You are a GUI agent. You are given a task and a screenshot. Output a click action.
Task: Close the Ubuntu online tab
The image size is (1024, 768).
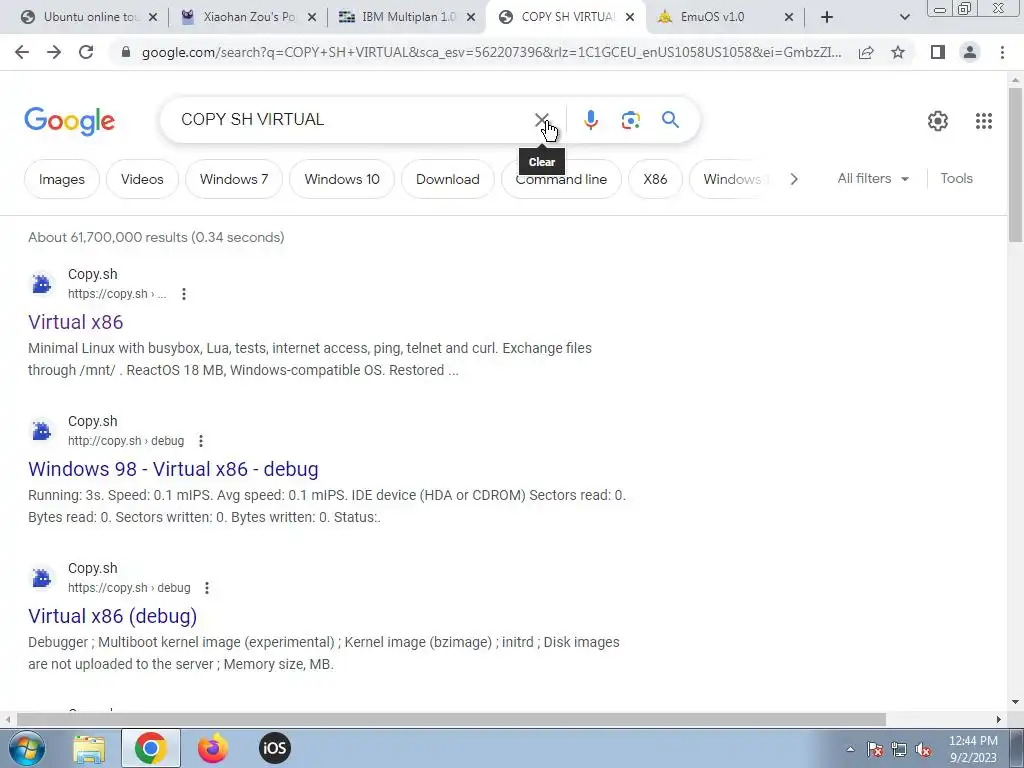pyautogui.click(x=153, y=18)
